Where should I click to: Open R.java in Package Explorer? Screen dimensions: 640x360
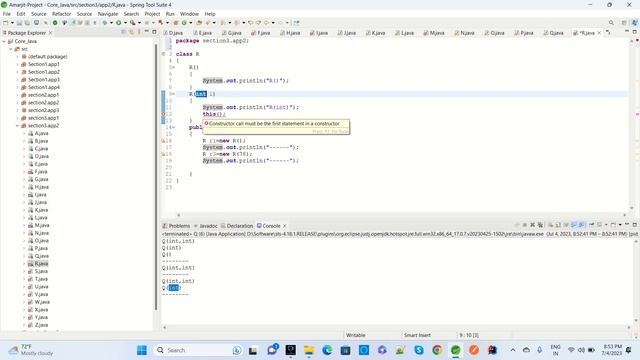click(x=38, y=264)
